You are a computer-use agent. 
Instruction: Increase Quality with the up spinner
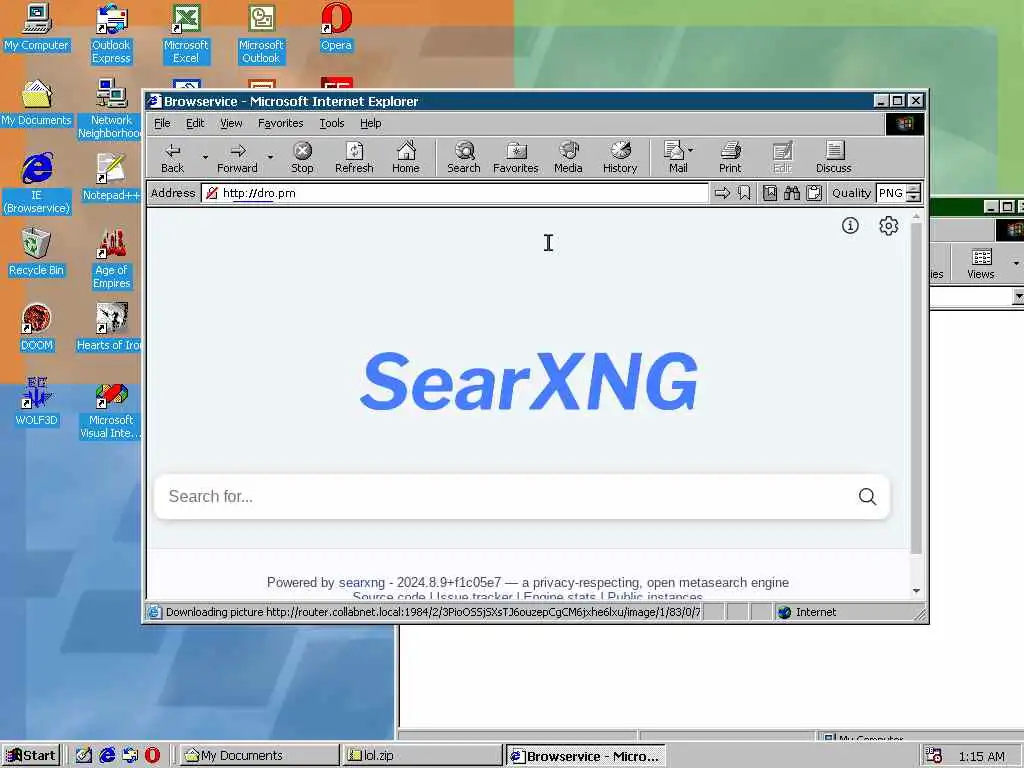tap(914, 189)
